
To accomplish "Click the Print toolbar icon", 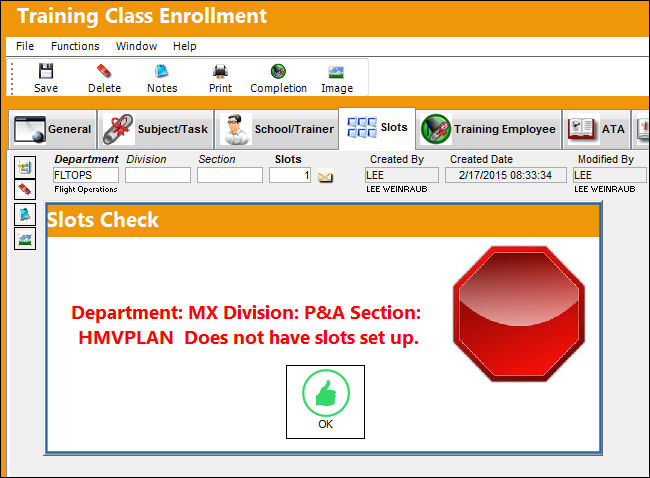I will point(220,78).
